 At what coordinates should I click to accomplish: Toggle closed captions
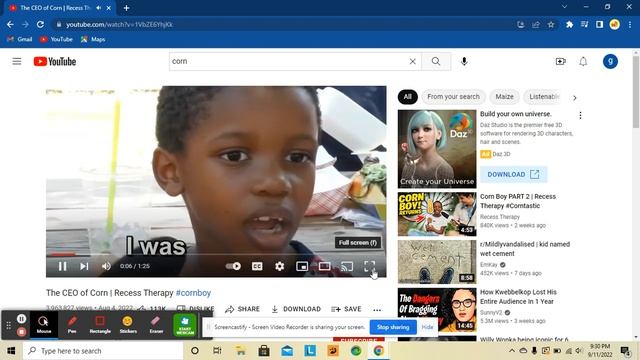pos(257,266)
